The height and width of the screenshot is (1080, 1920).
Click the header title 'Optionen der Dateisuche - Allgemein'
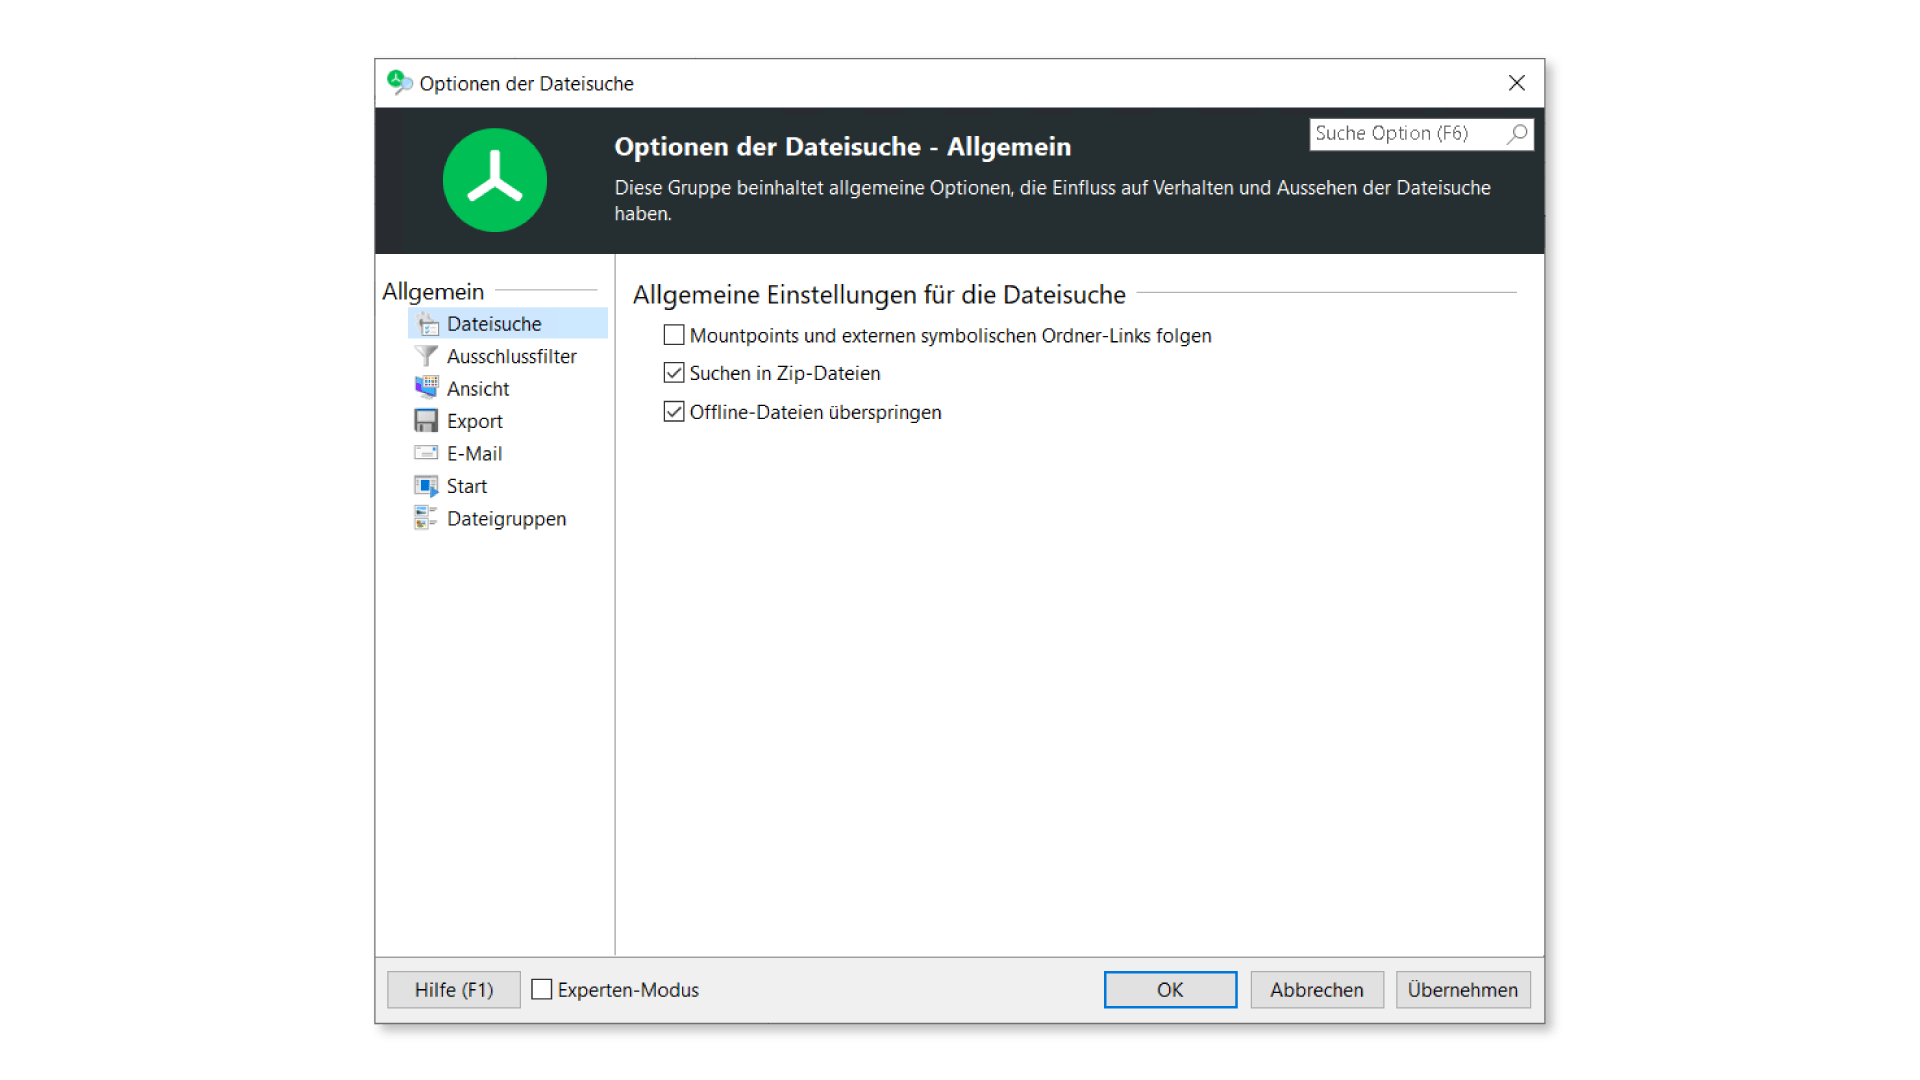(842, 147)
